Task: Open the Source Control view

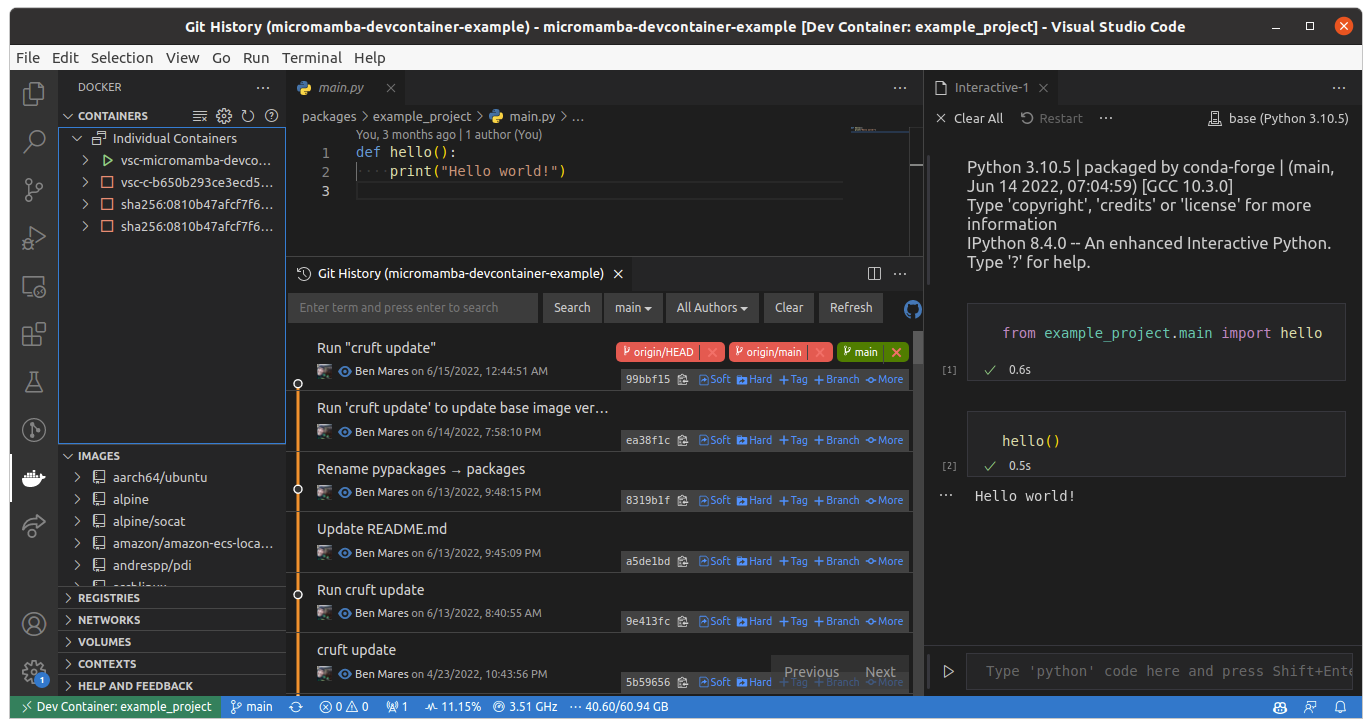Action: click(x=34, y=189)
